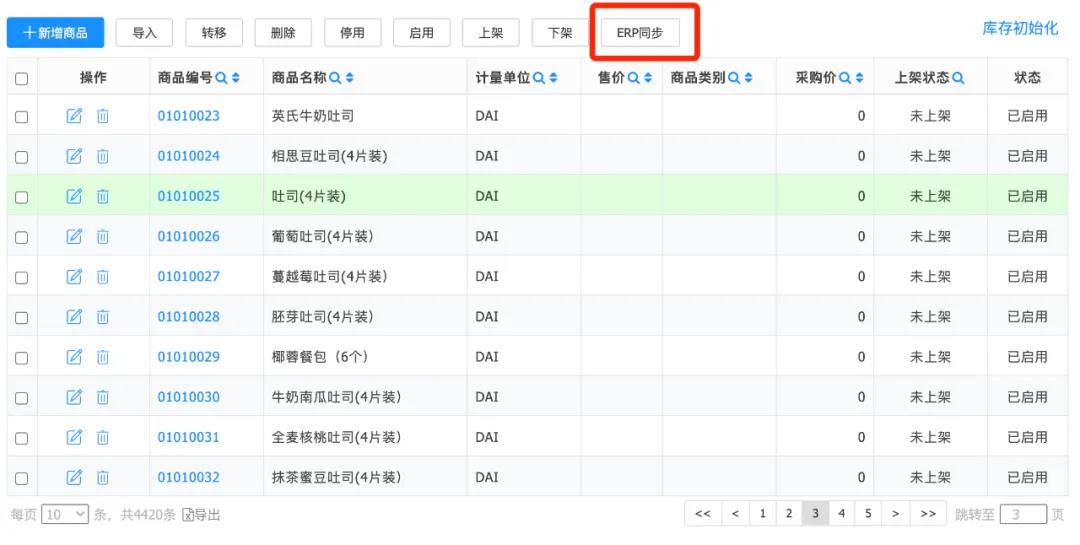1080x545 pixels.
Task: Edit 抹茶蜜豆吐司 product entry
Action: 74,477
